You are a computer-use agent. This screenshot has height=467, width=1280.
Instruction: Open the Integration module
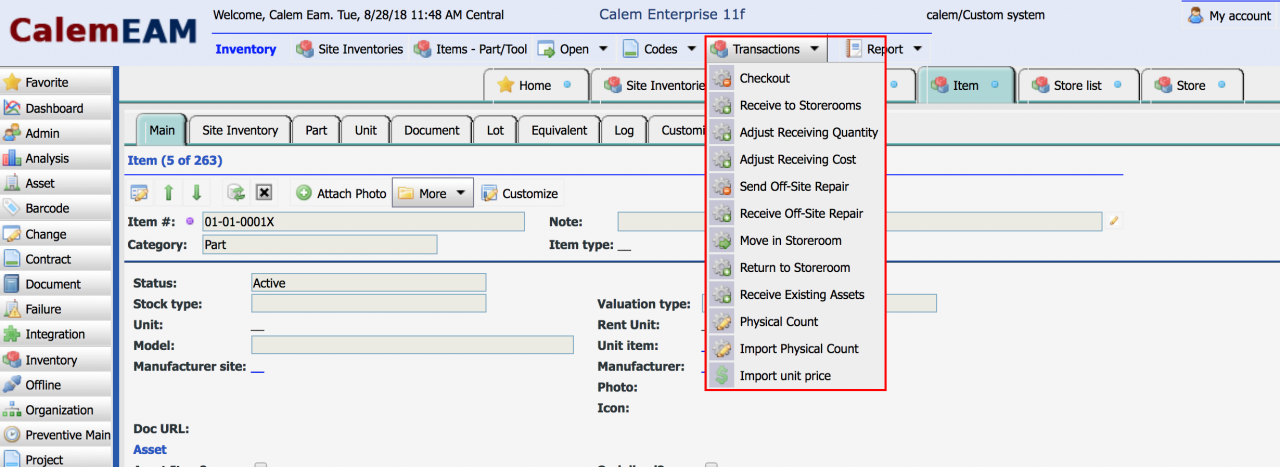tap(56, 334)
